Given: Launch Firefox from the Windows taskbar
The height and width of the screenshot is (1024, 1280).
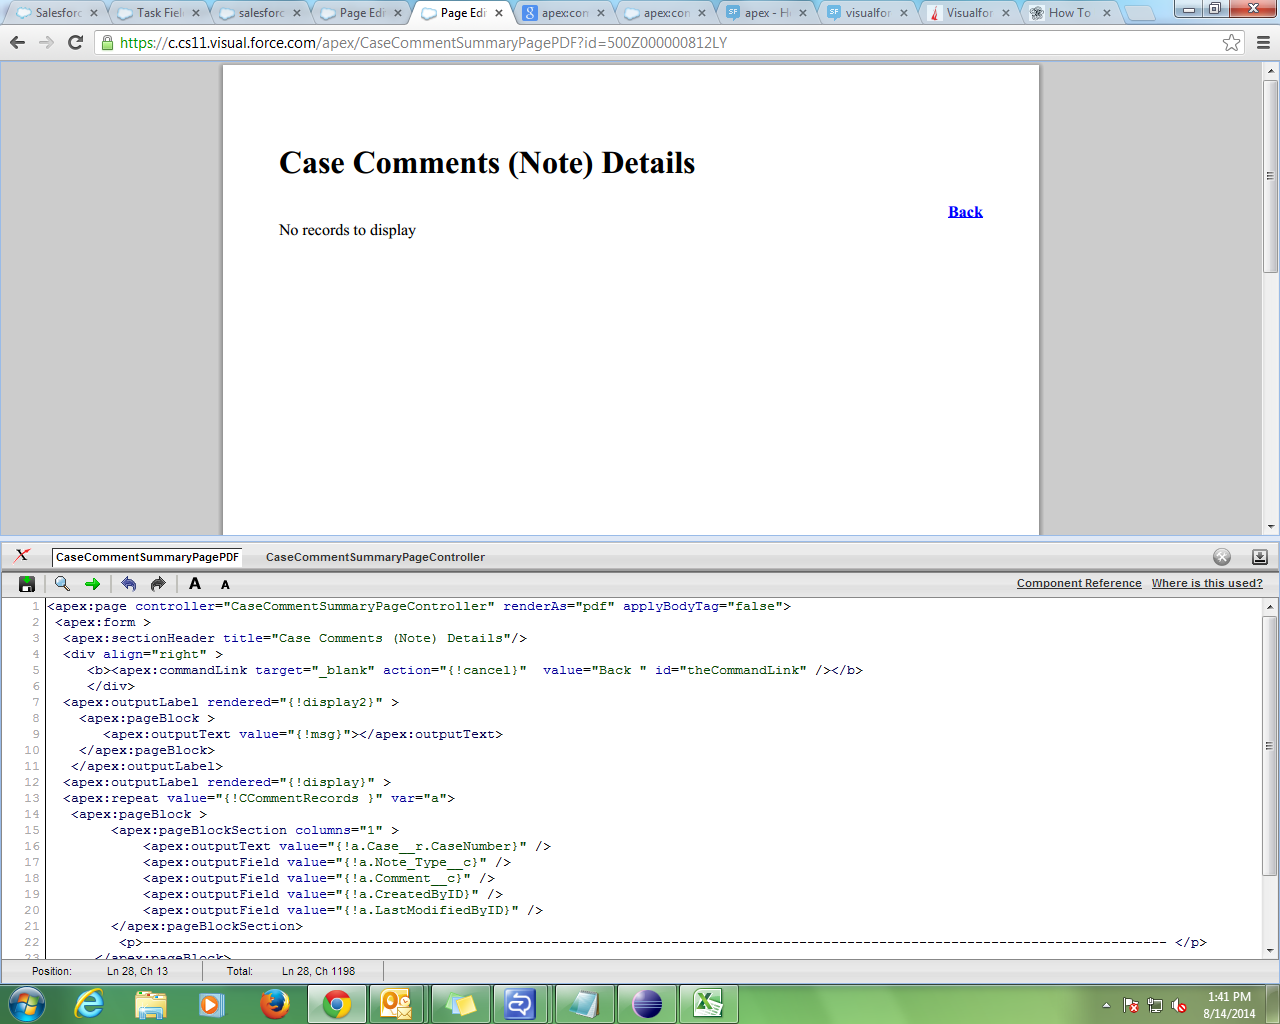Looking at the screenshot, I should tap(274, 1004).
